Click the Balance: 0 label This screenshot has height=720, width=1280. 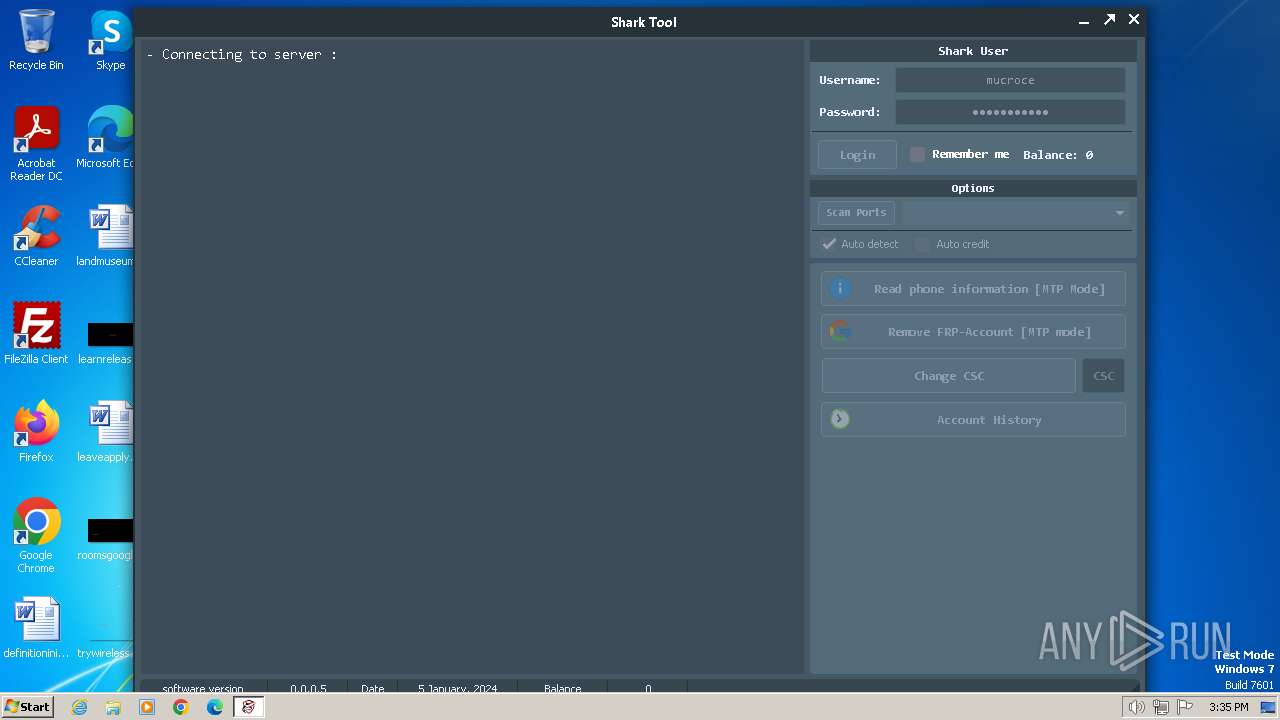1058,155
